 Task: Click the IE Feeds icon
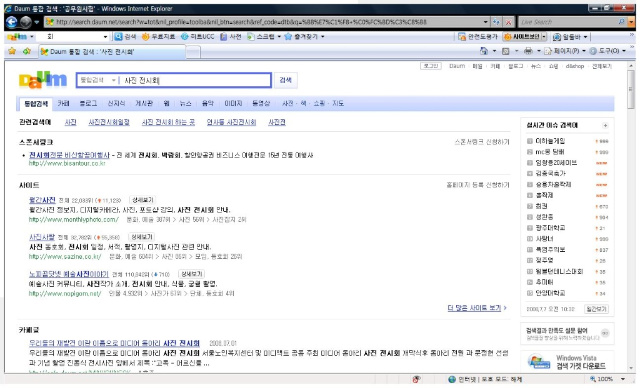tap(506, 51)
